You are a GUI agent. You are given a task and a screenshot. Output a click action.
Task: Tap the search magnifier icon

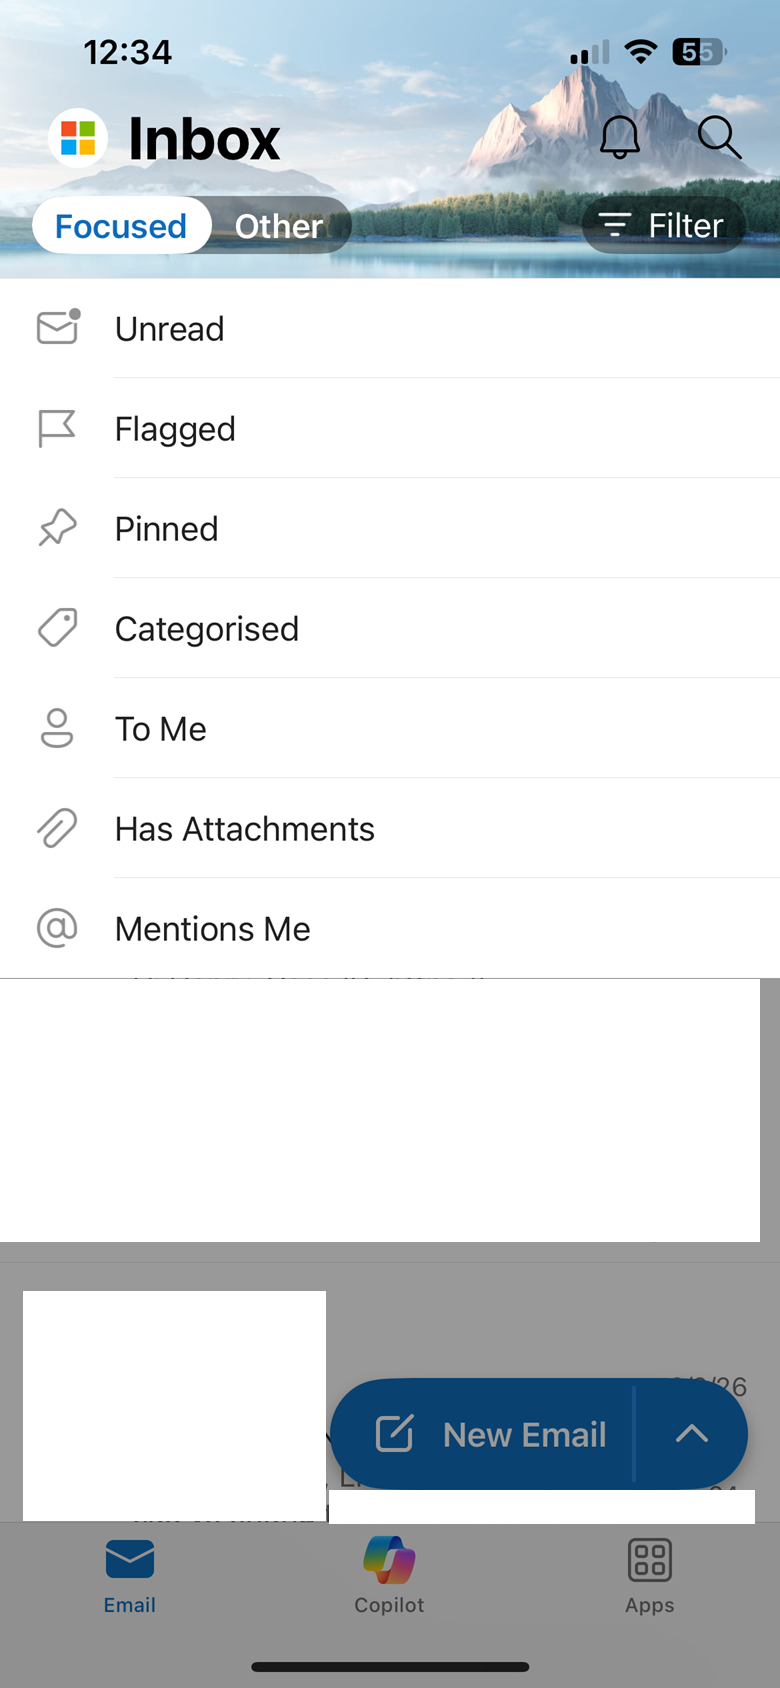(x=719, y=137)
